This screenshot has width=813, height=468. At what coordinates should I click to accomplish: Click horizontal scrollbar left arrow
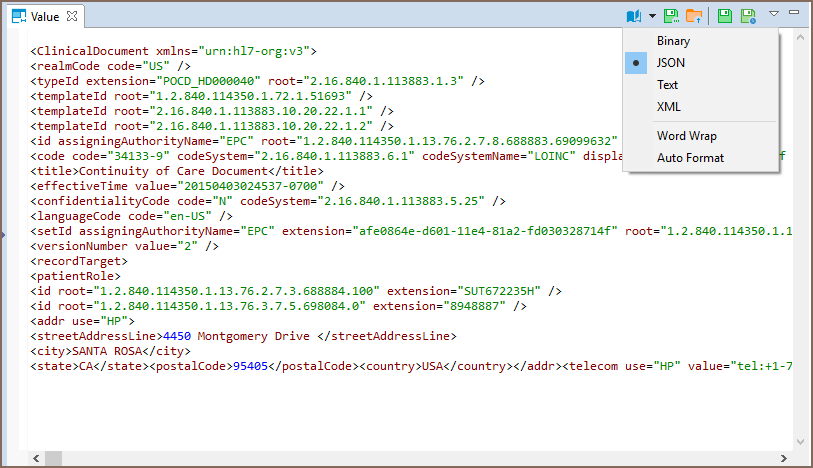point(34,457)
